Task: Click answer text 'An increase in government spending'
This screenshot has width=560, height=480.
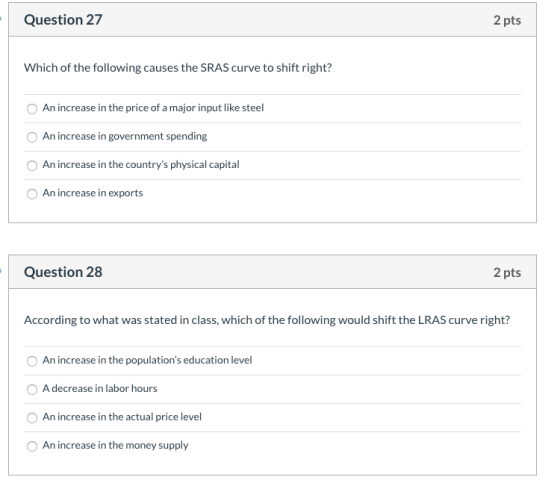Action: click(x=125, y=136)
